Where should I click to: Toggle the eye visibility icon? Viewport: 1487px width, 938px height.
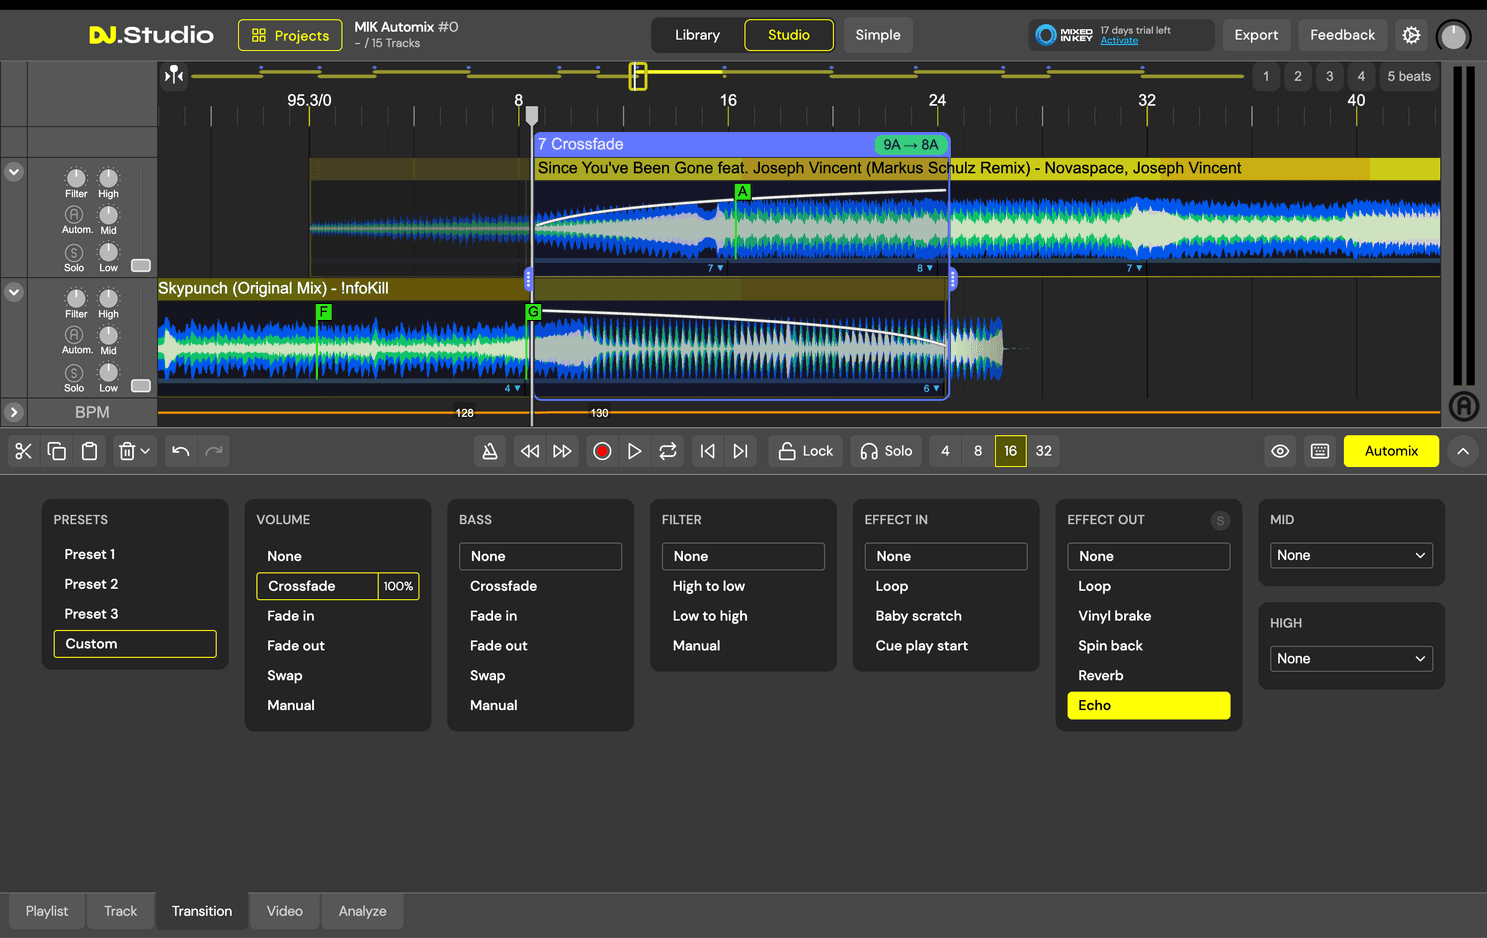(x=1280, y=451)
